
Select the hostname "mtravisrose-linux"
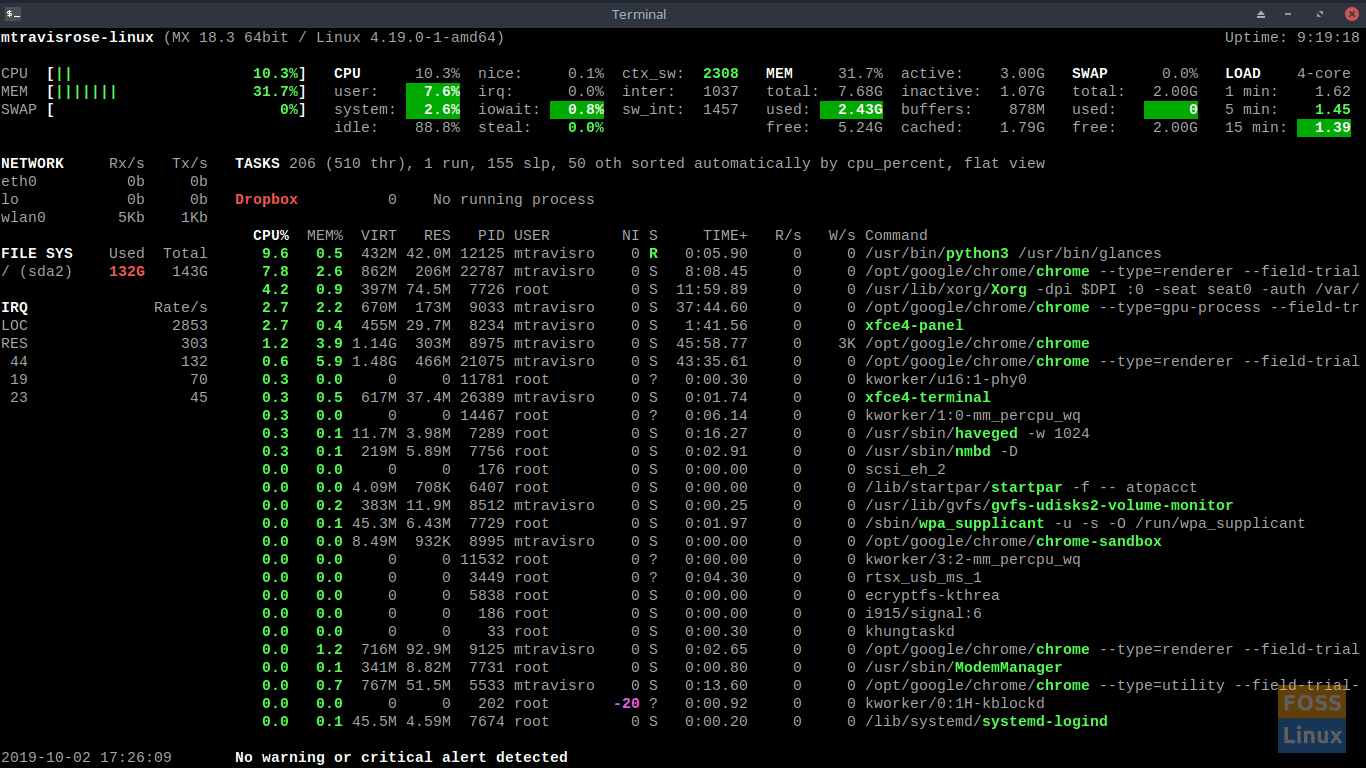click(x=77, y=38)
